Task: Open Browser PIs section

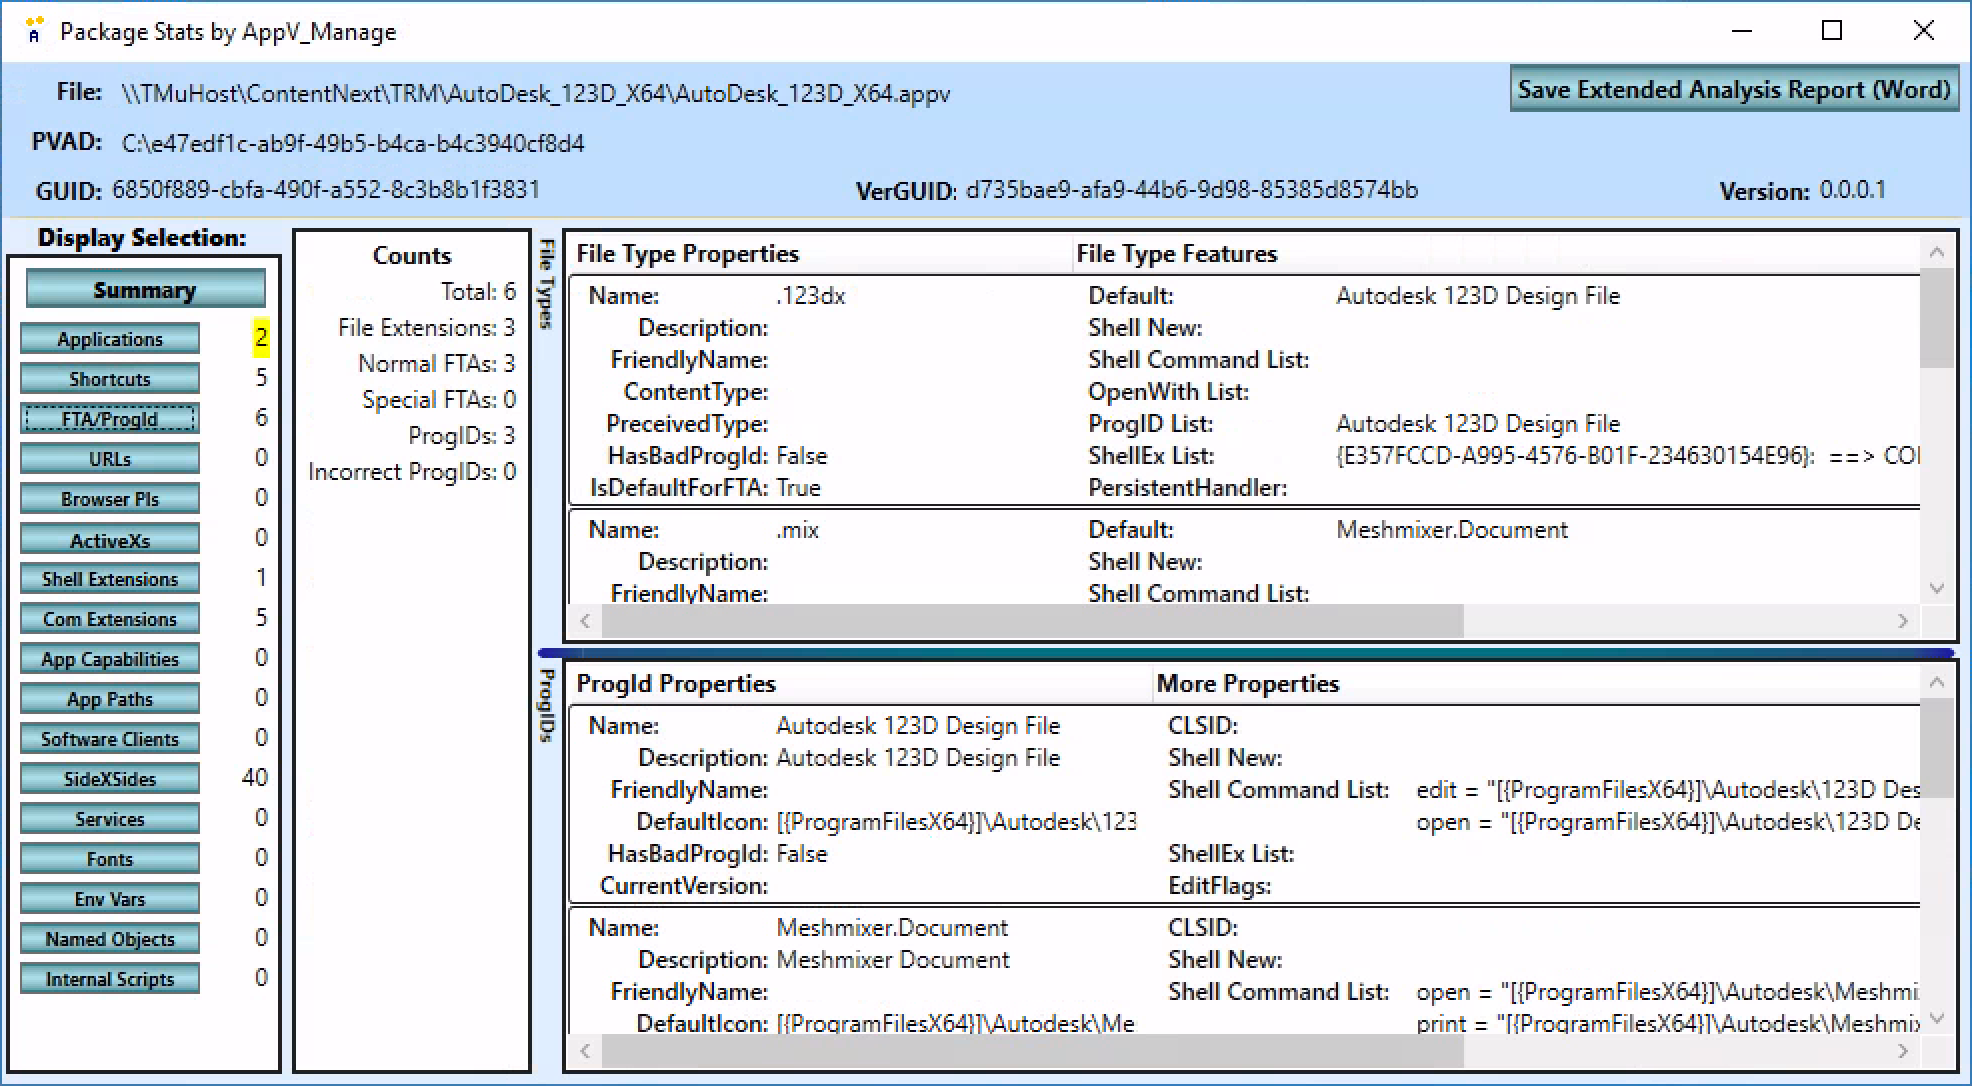Action: tap(110, 499)
